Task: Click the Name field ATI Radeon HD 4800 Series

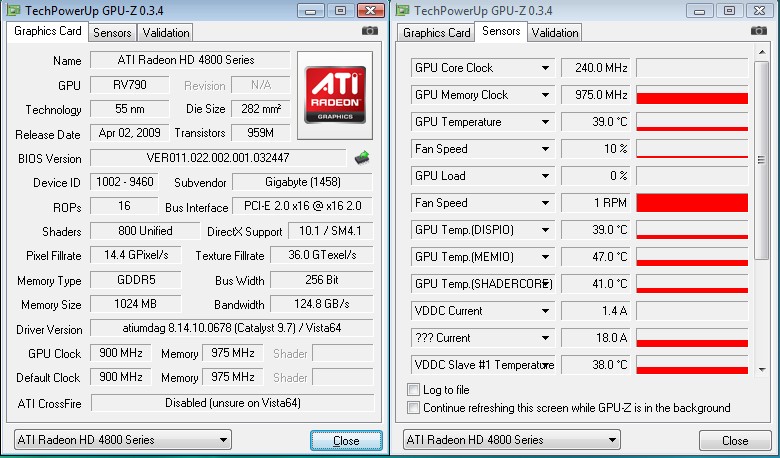Action: pyautogui.click(x=190, y=60)
